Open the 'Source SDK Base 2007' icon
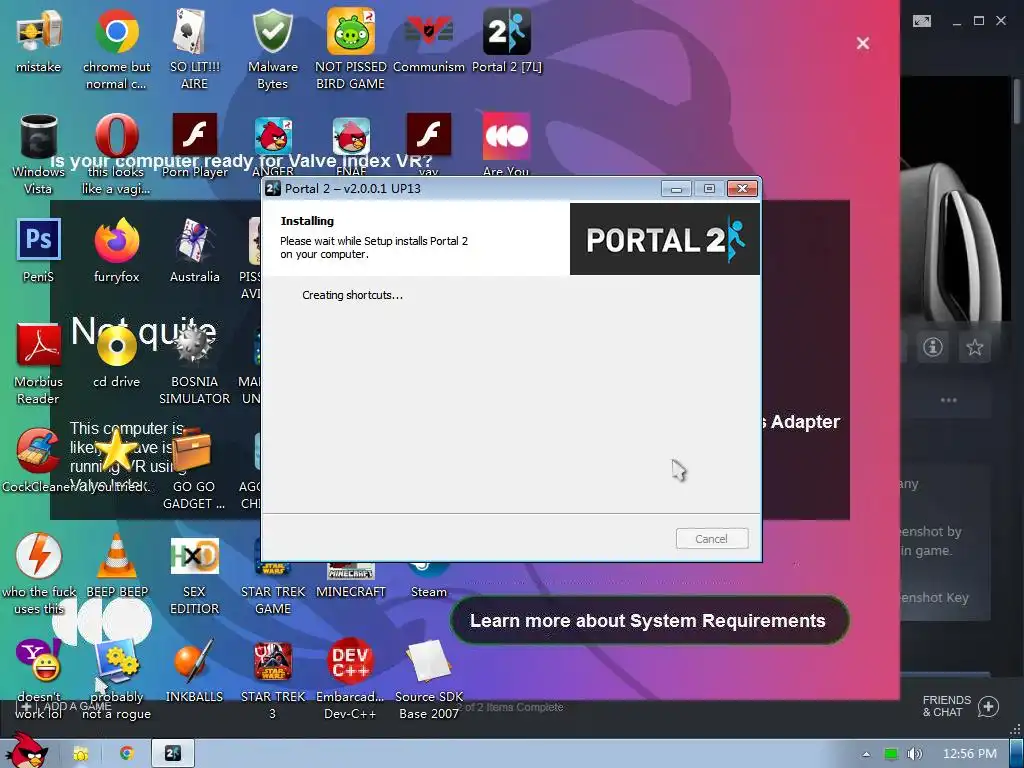Viewport: 1024px width, 768px height. [428, 661]
